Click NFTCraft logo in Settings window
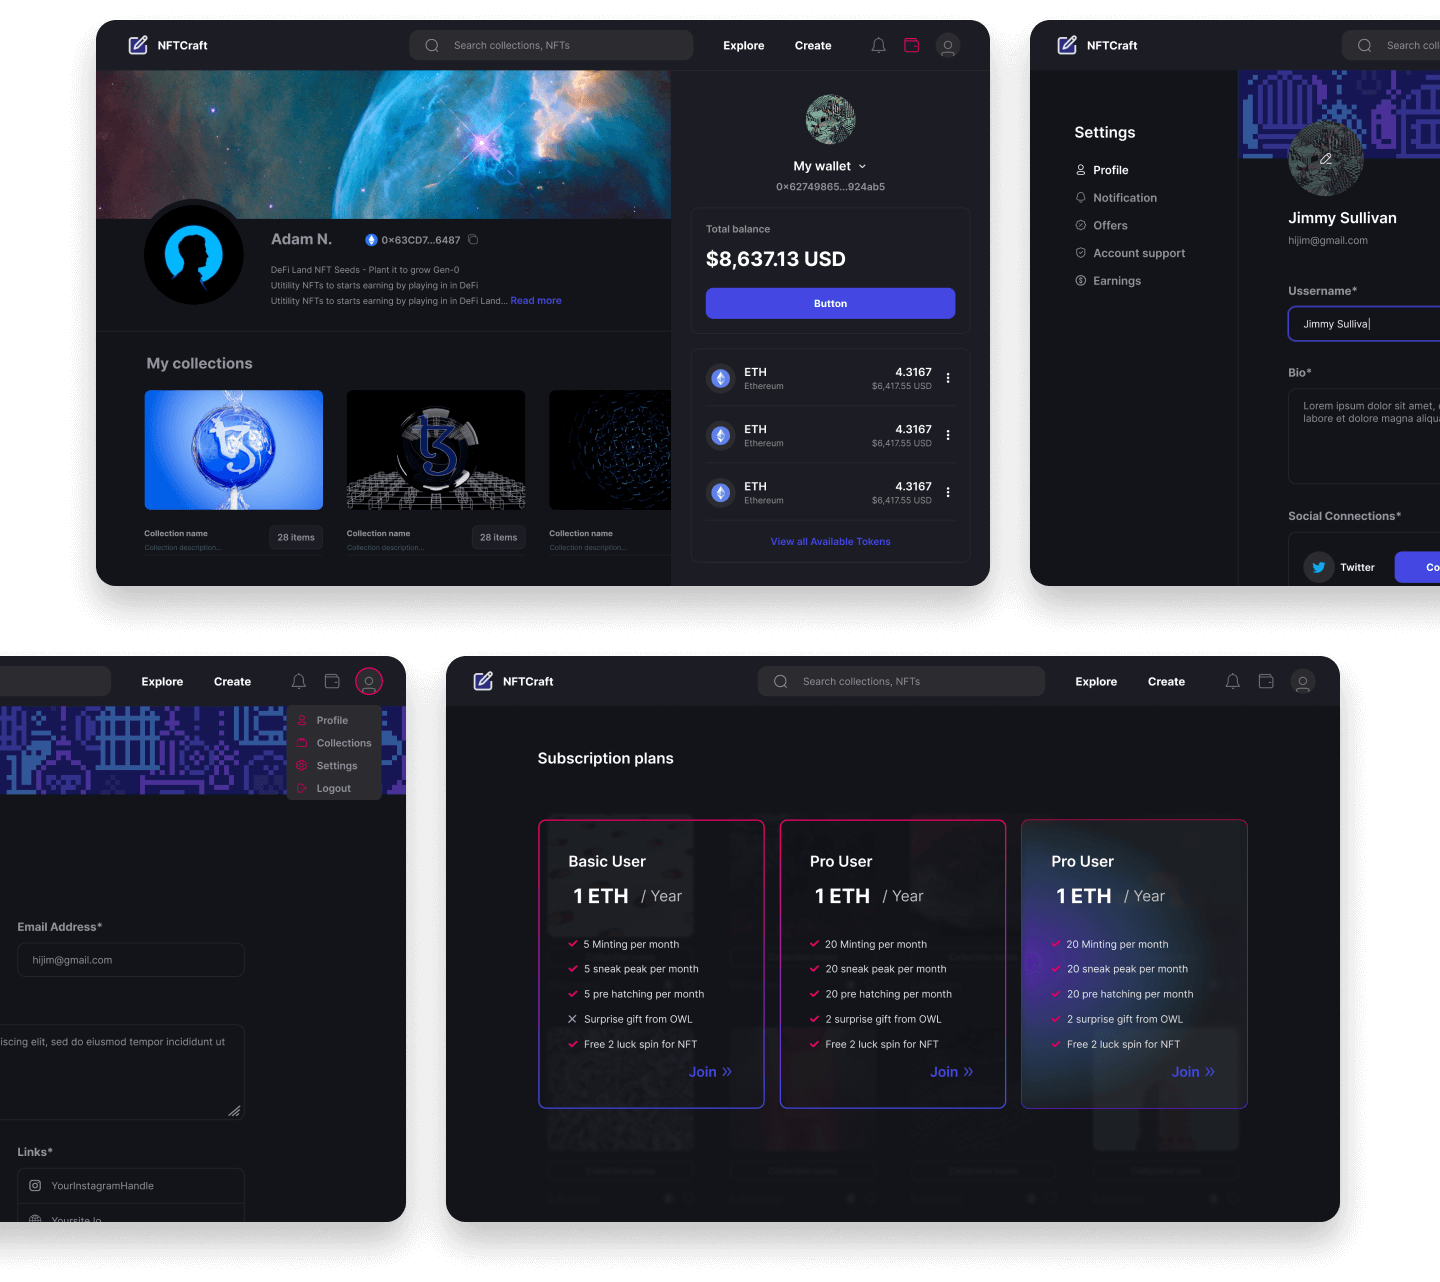1440x1282 pixels. (1097, 45)
